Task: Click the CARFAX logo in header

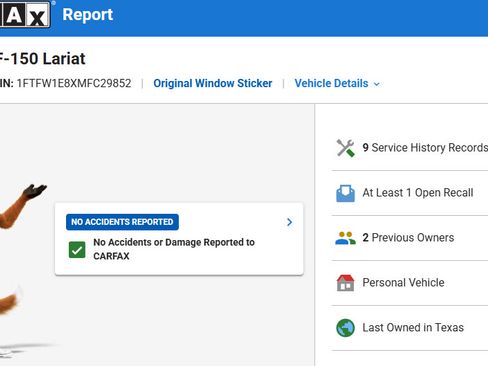Action: (25, 14)
